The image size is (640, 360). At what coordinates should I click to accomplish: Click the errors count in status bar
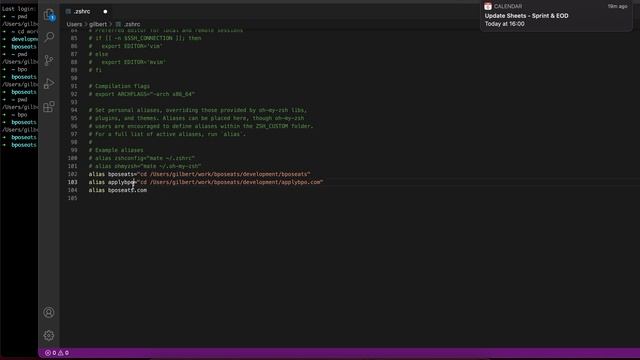(x=51, y=353)
